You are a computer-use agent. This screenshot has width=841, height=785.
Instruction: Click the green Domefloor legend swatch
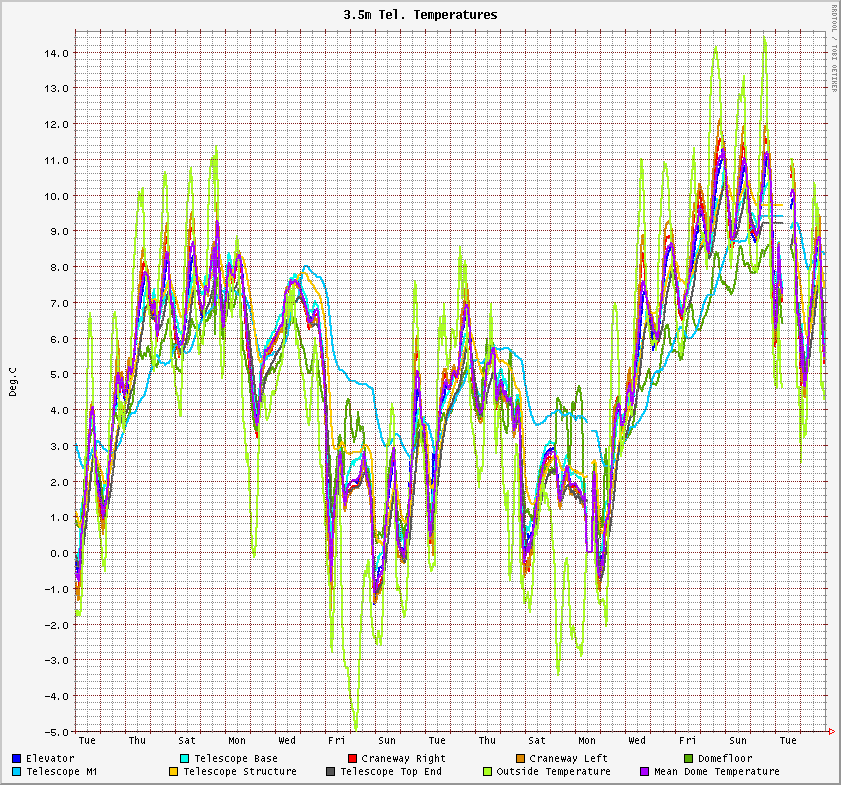pyautogui.click(x=688, y=759)
